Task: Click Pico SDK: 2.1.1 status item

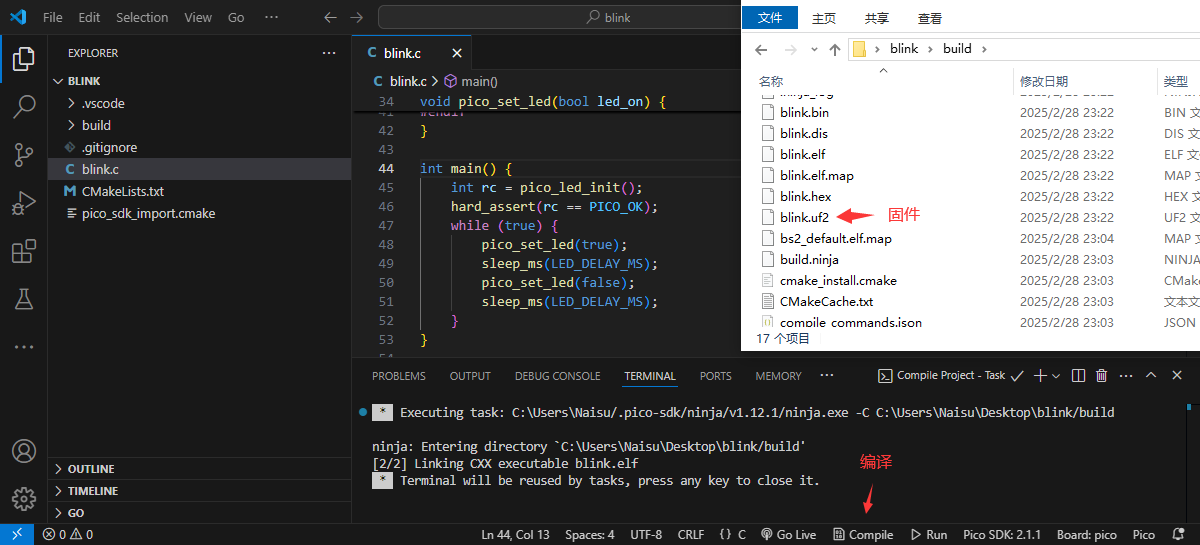Action: pyautogui.click(x=1002, y=535)
